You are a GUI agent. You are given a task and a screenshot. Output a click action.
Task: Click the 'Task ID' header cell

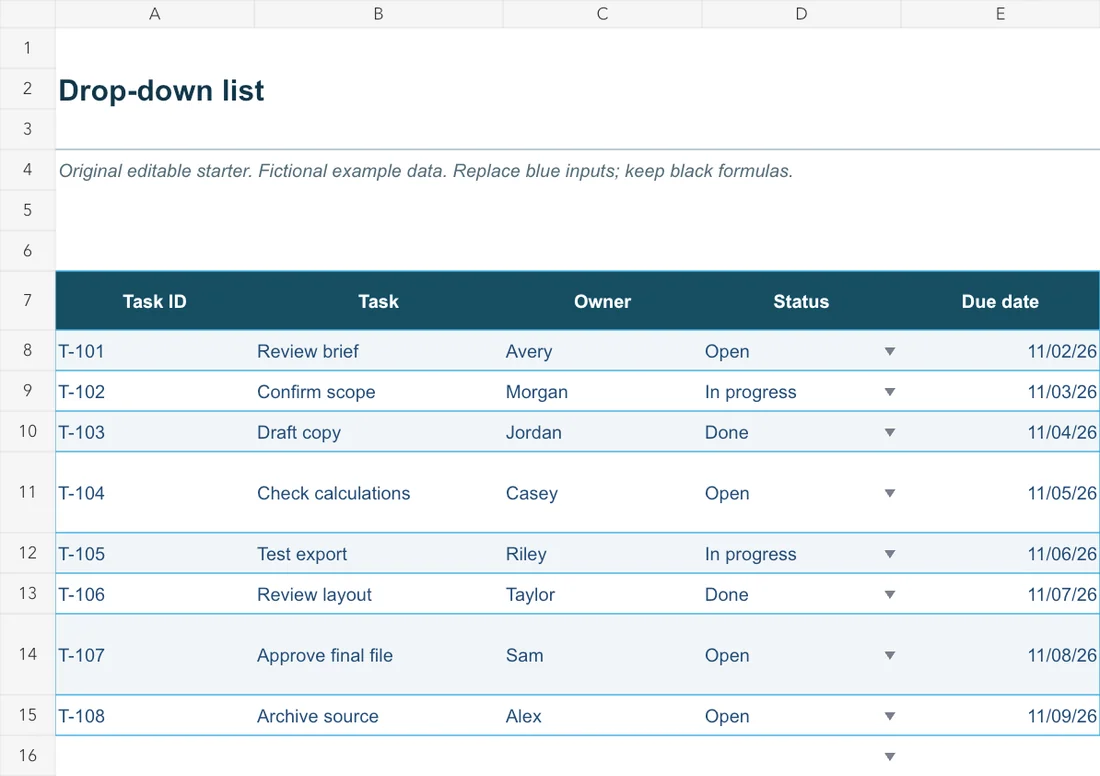coord(155,301)
